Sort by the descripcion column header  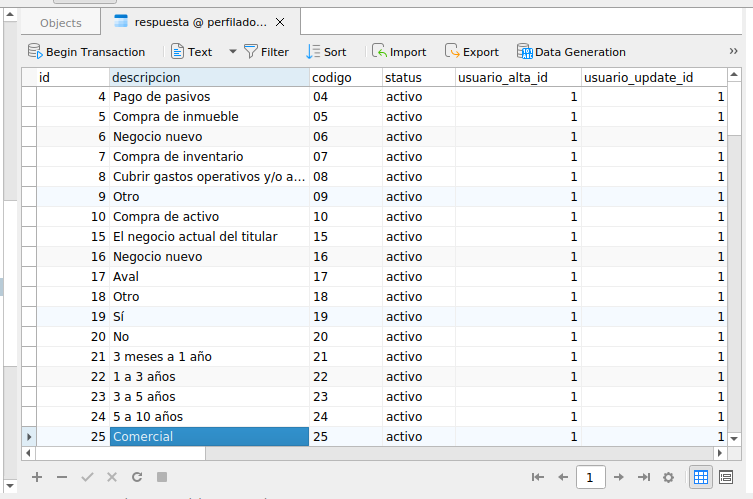point(208,77)
